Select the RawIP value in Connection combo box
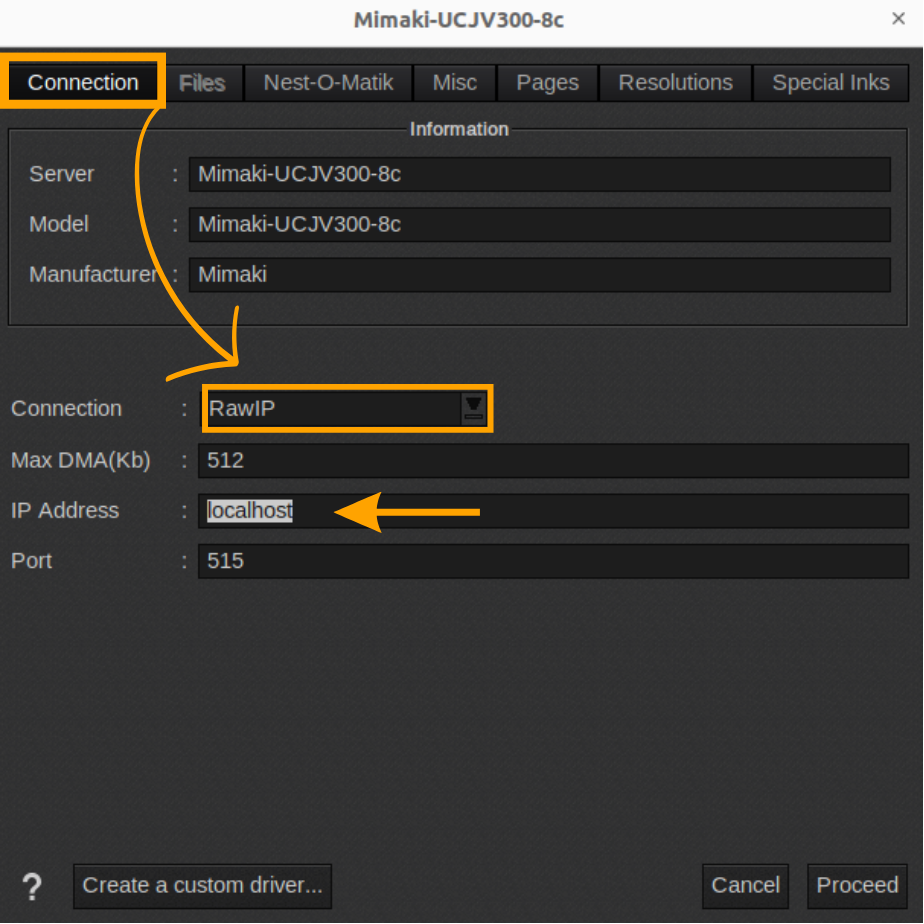924x924 pixels. coord(330,408)
